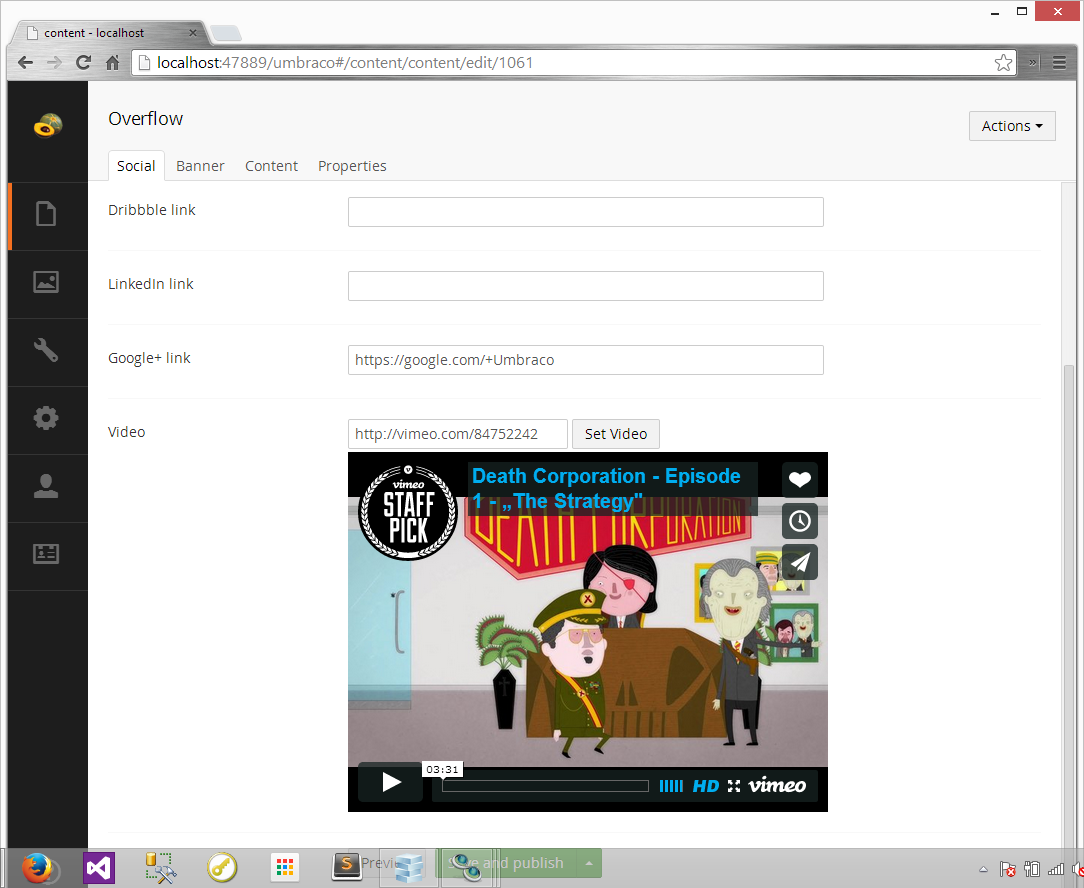The height and width of the screenshot is (888, 1084).
Task: Toggle HD quality on the video
Action: [x=706, y=786]
